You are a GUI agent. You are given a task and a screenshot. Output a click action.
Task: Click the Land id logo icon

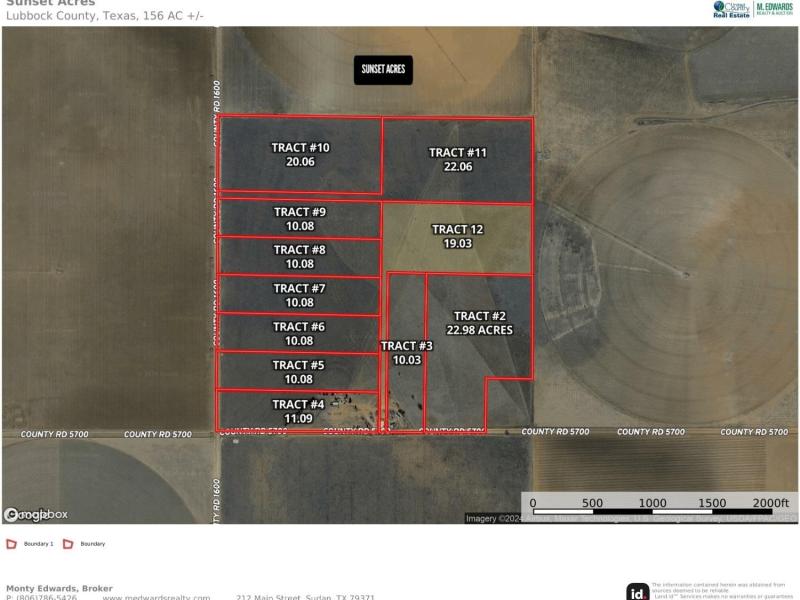tap(637, 591)
